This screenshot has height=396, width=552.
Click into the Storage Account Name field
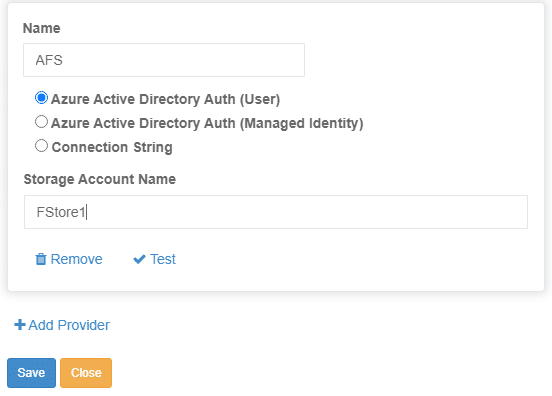coord(276,212)
